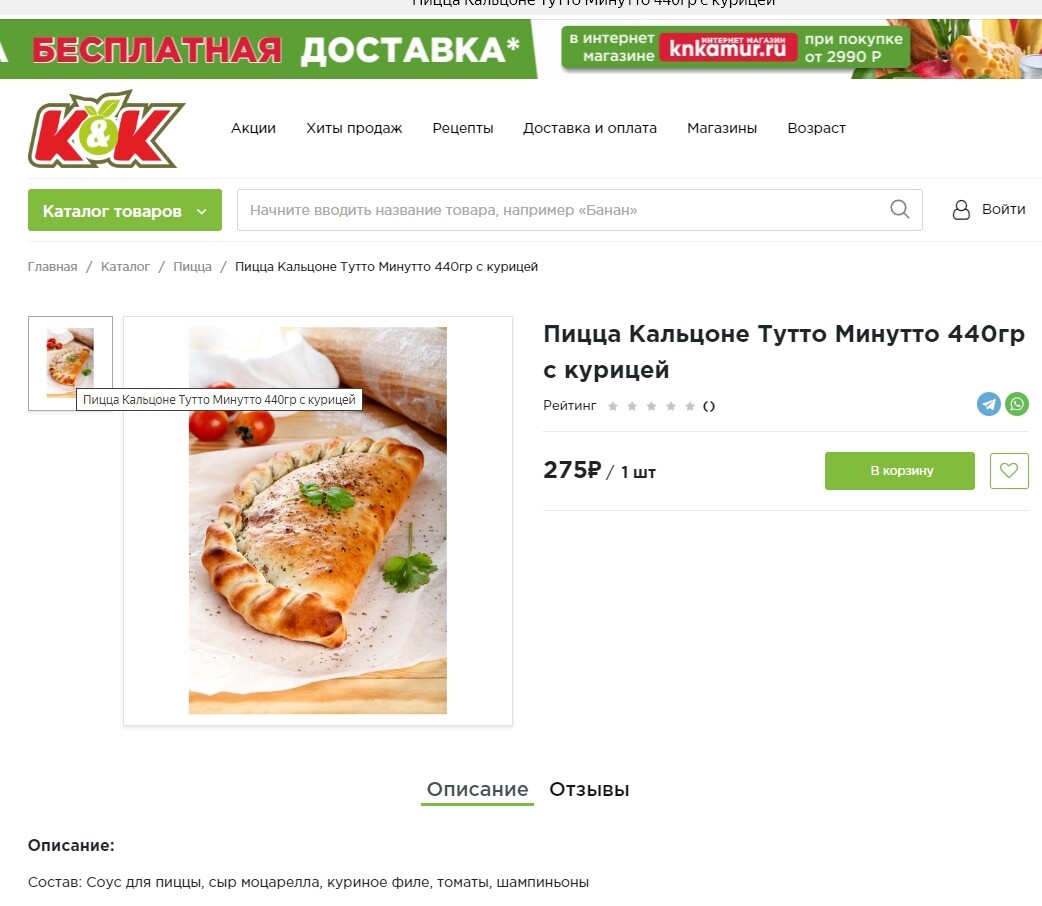Select the Описание tab
Viewport: 1042px width, 906px height.
[x=477, y=790]
